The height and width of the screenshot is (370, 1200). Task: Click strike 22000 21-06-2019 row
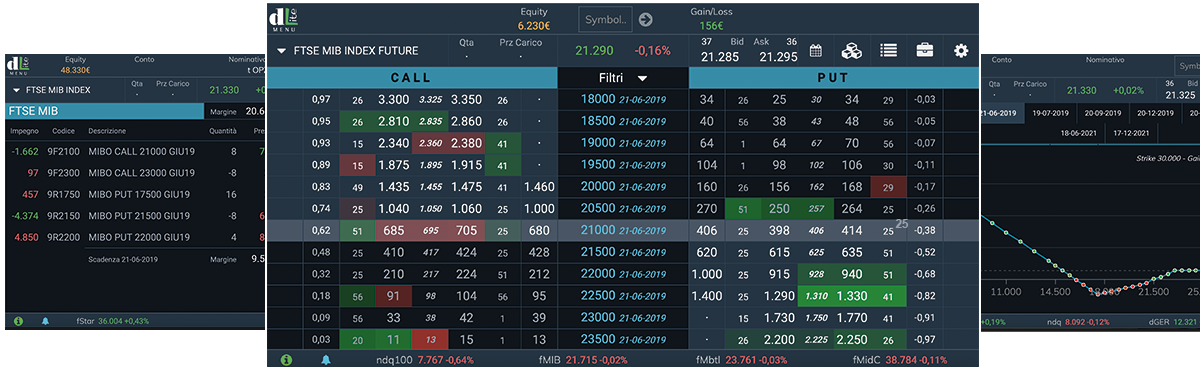[x=623, y=274]
